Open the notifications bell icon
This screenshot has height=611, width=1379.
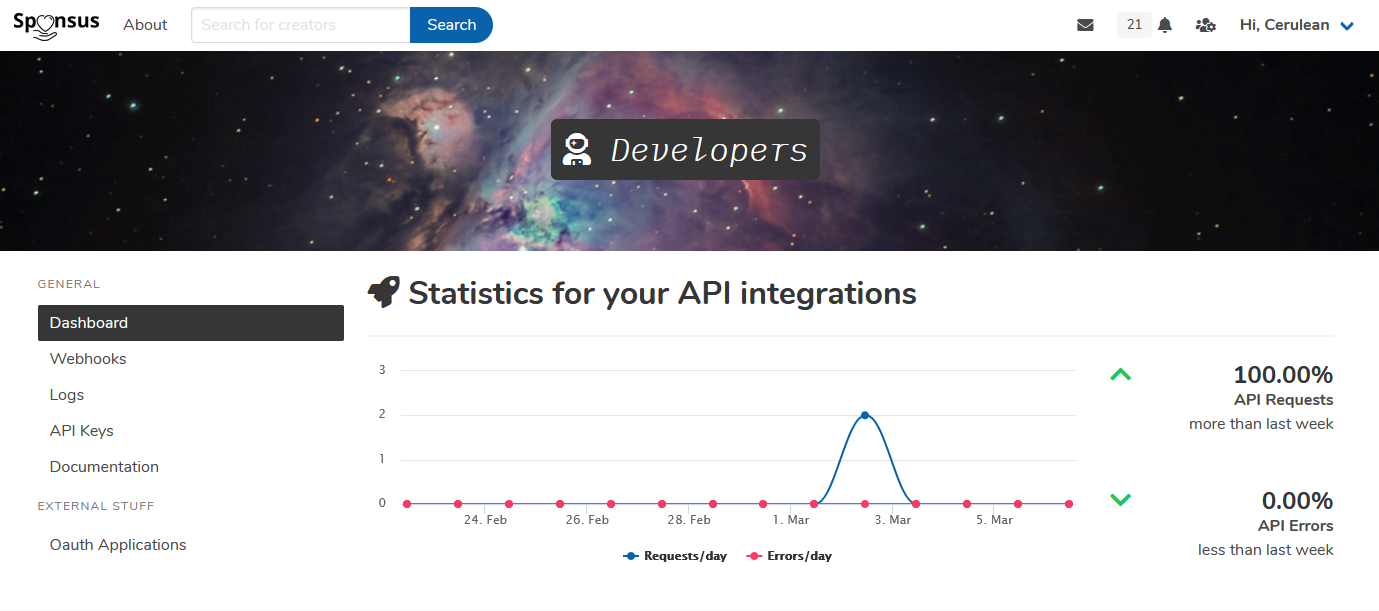[1165, 25]
